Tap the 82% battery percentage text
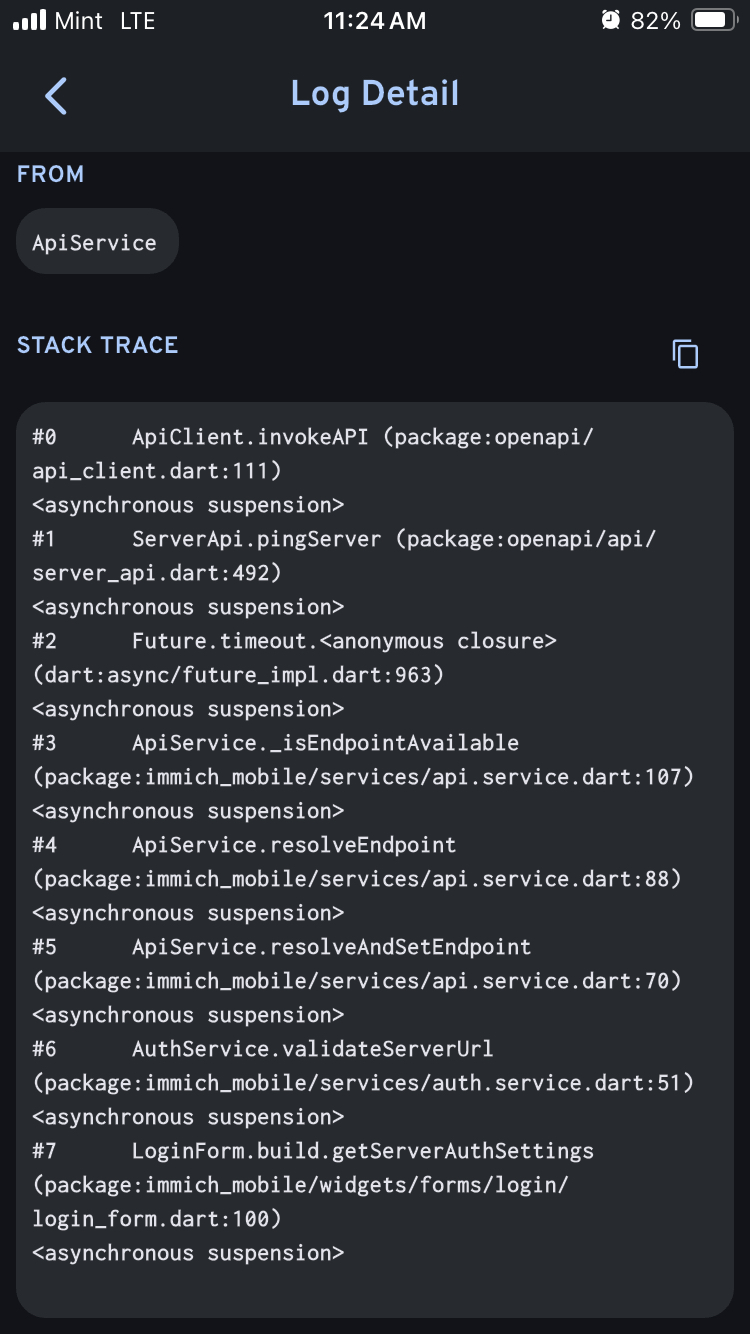The height and width of the screenshot is (1334, 750). [x=656, y=21]
